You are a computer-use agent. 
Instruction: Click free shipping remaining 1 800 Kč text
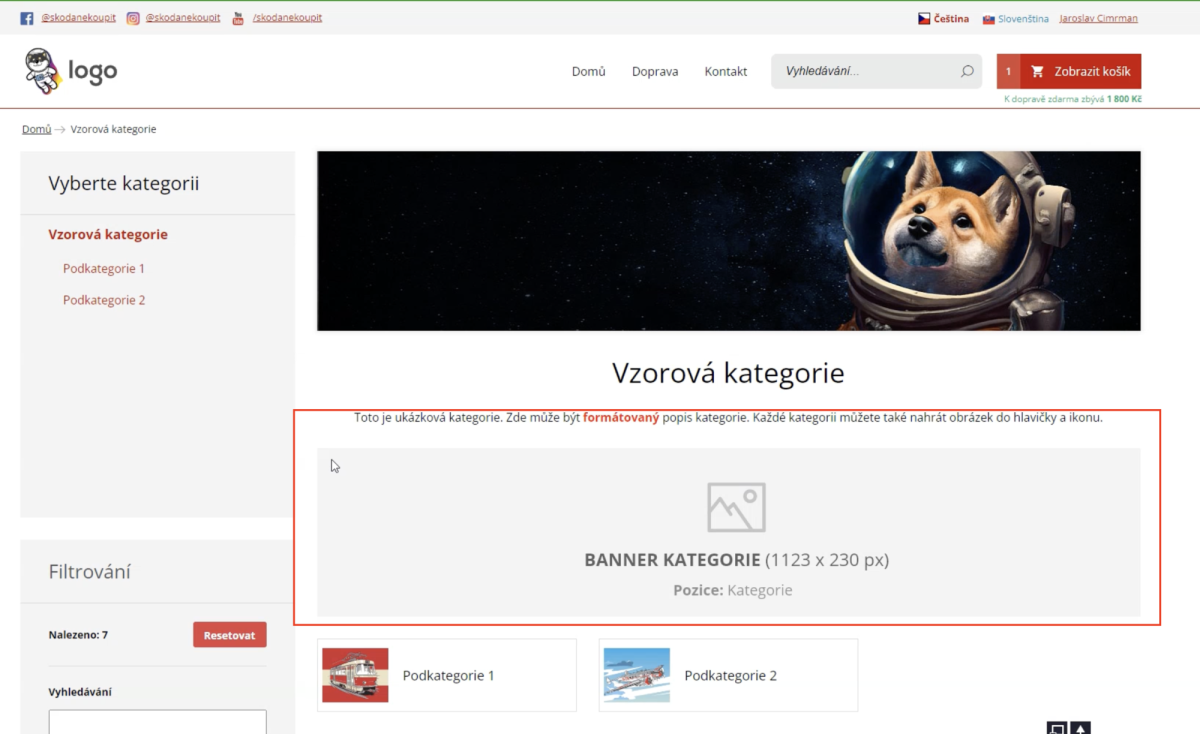[x=1072, y=99]
